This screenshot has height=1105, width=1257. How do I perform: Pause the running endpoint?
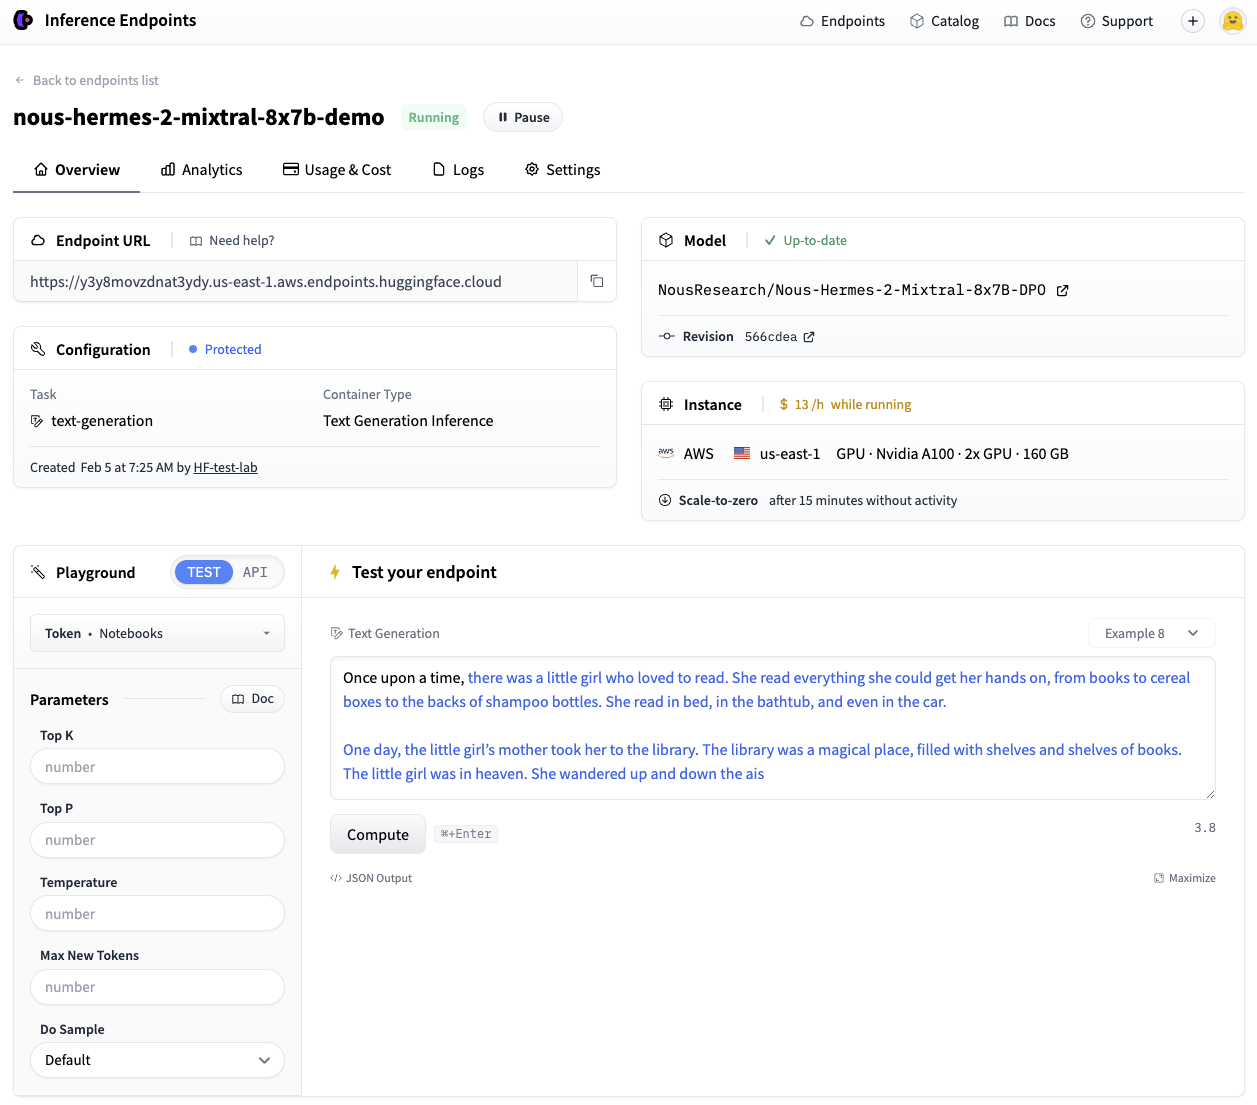coord(522,117)
